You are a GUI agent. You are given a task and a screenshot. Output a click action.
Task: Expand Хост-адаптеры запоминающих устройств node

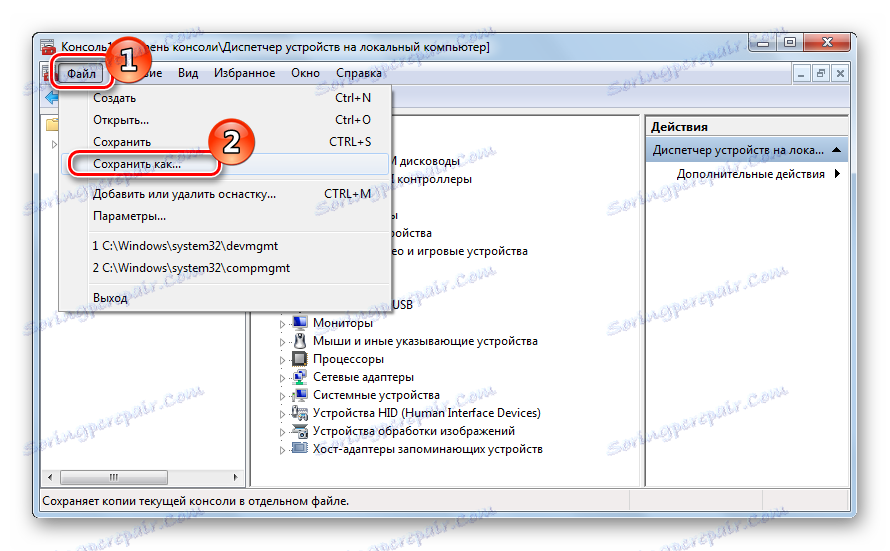click(283, 450)
